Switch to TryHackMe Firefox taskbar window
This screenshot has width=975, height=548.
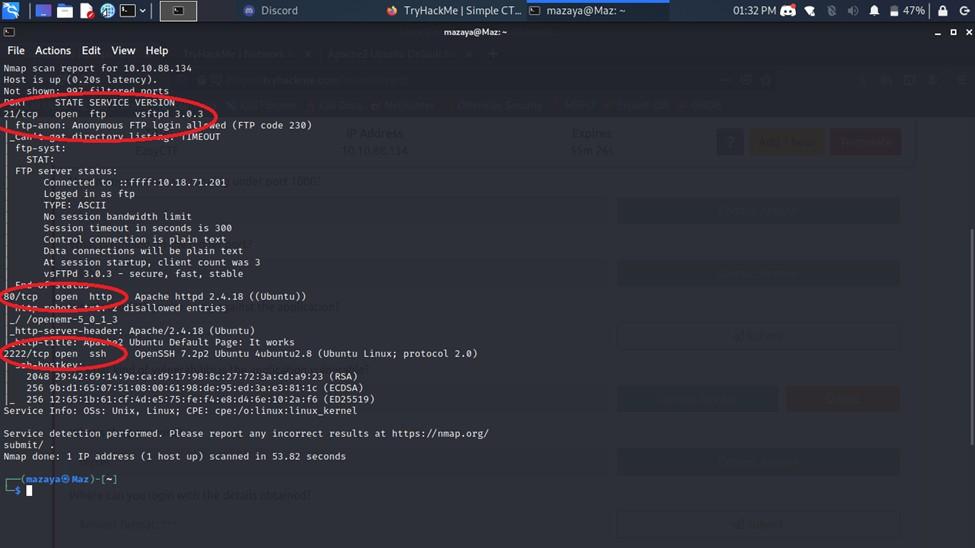tap(453, 11)
